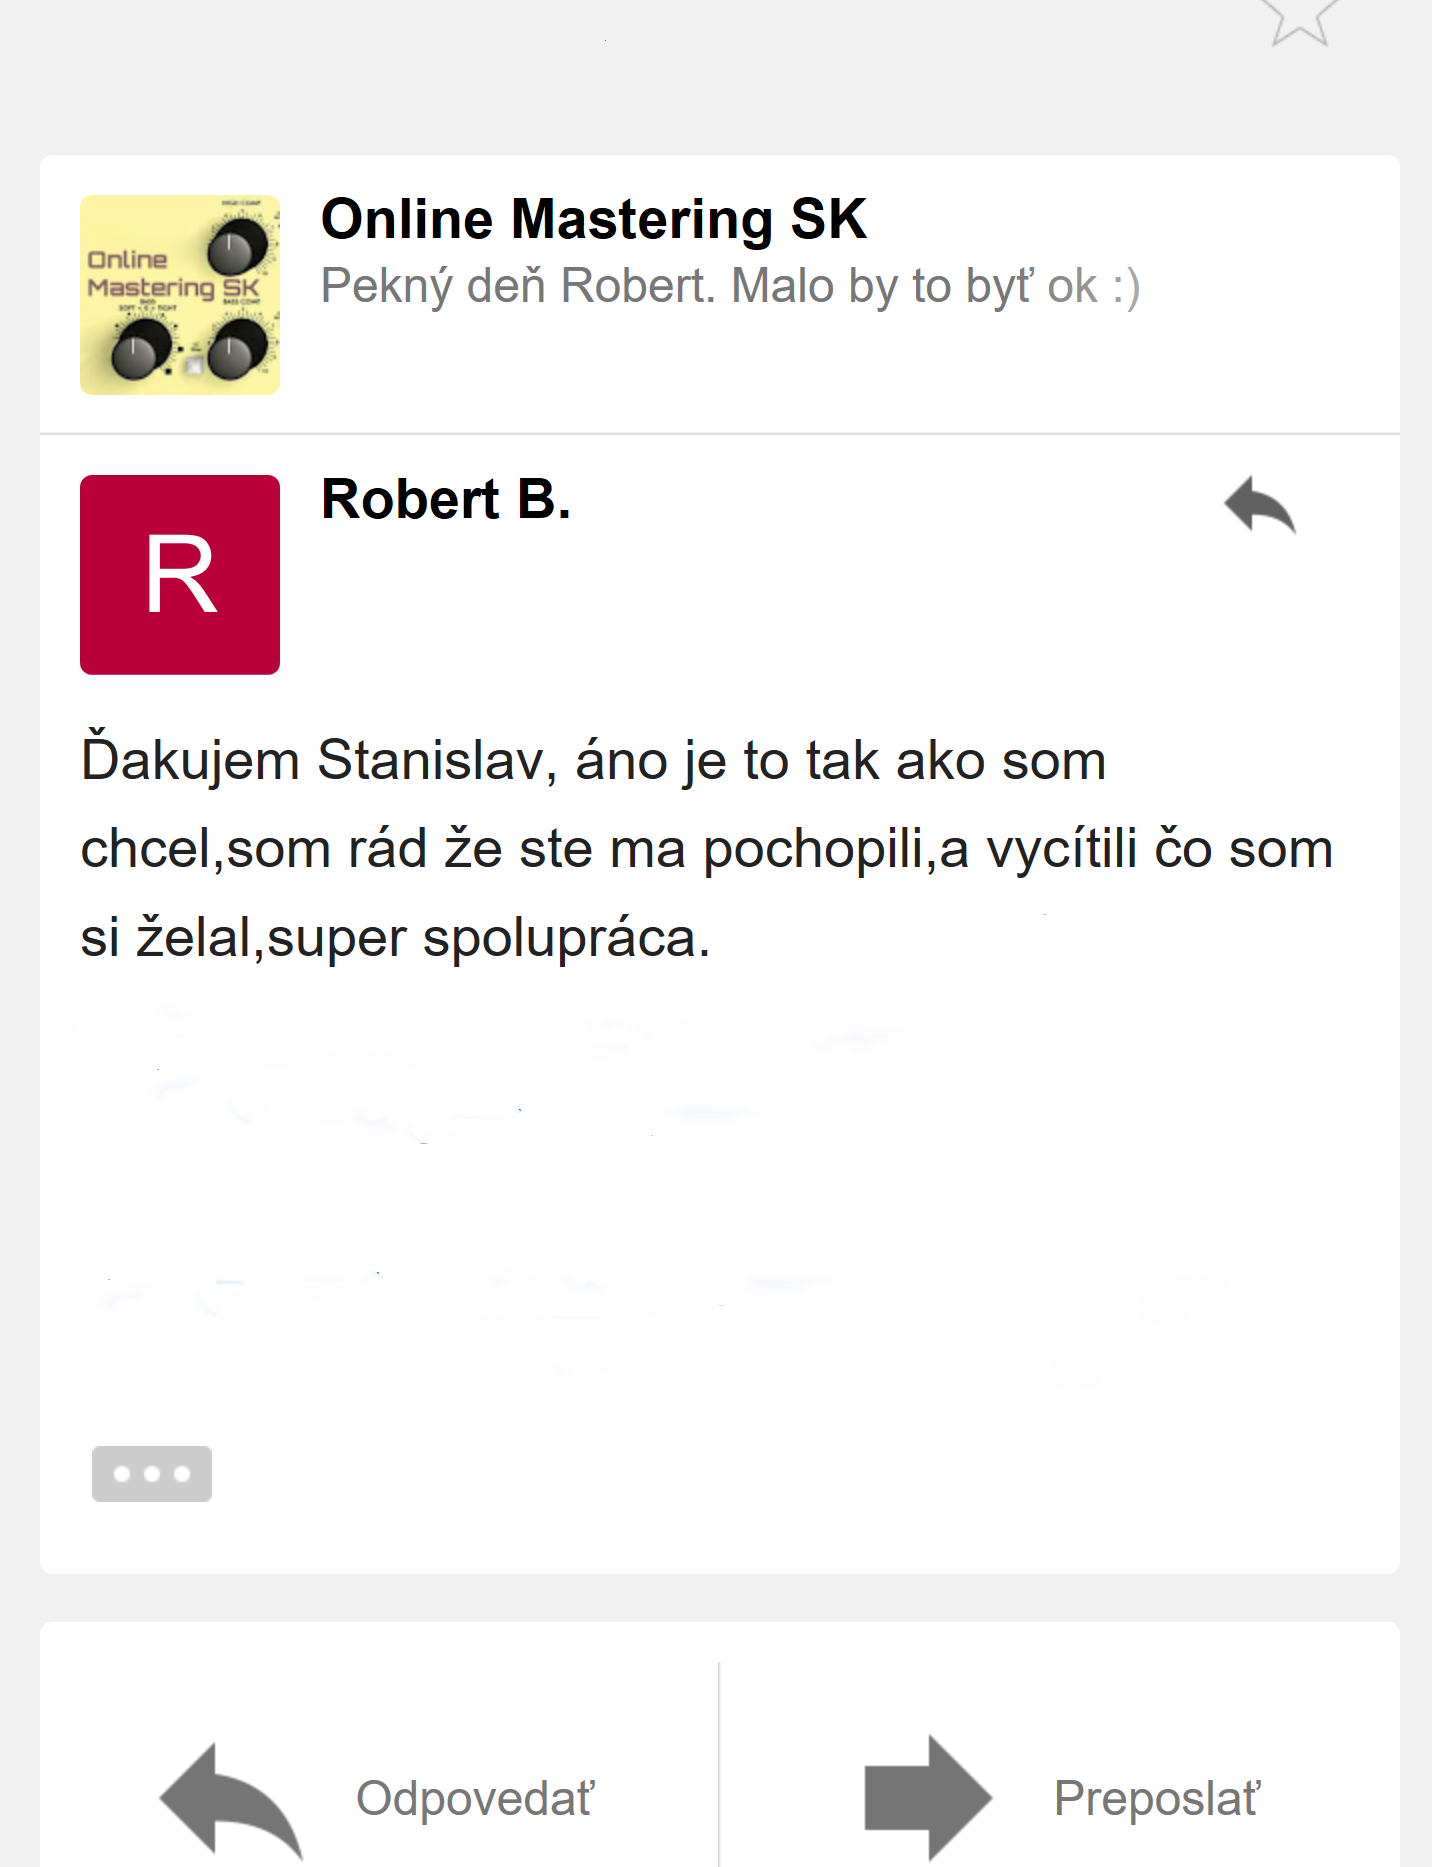1432x1867 pixels.
Task: Open the Online Mastering SK sender name
Action: coord(594,219)
